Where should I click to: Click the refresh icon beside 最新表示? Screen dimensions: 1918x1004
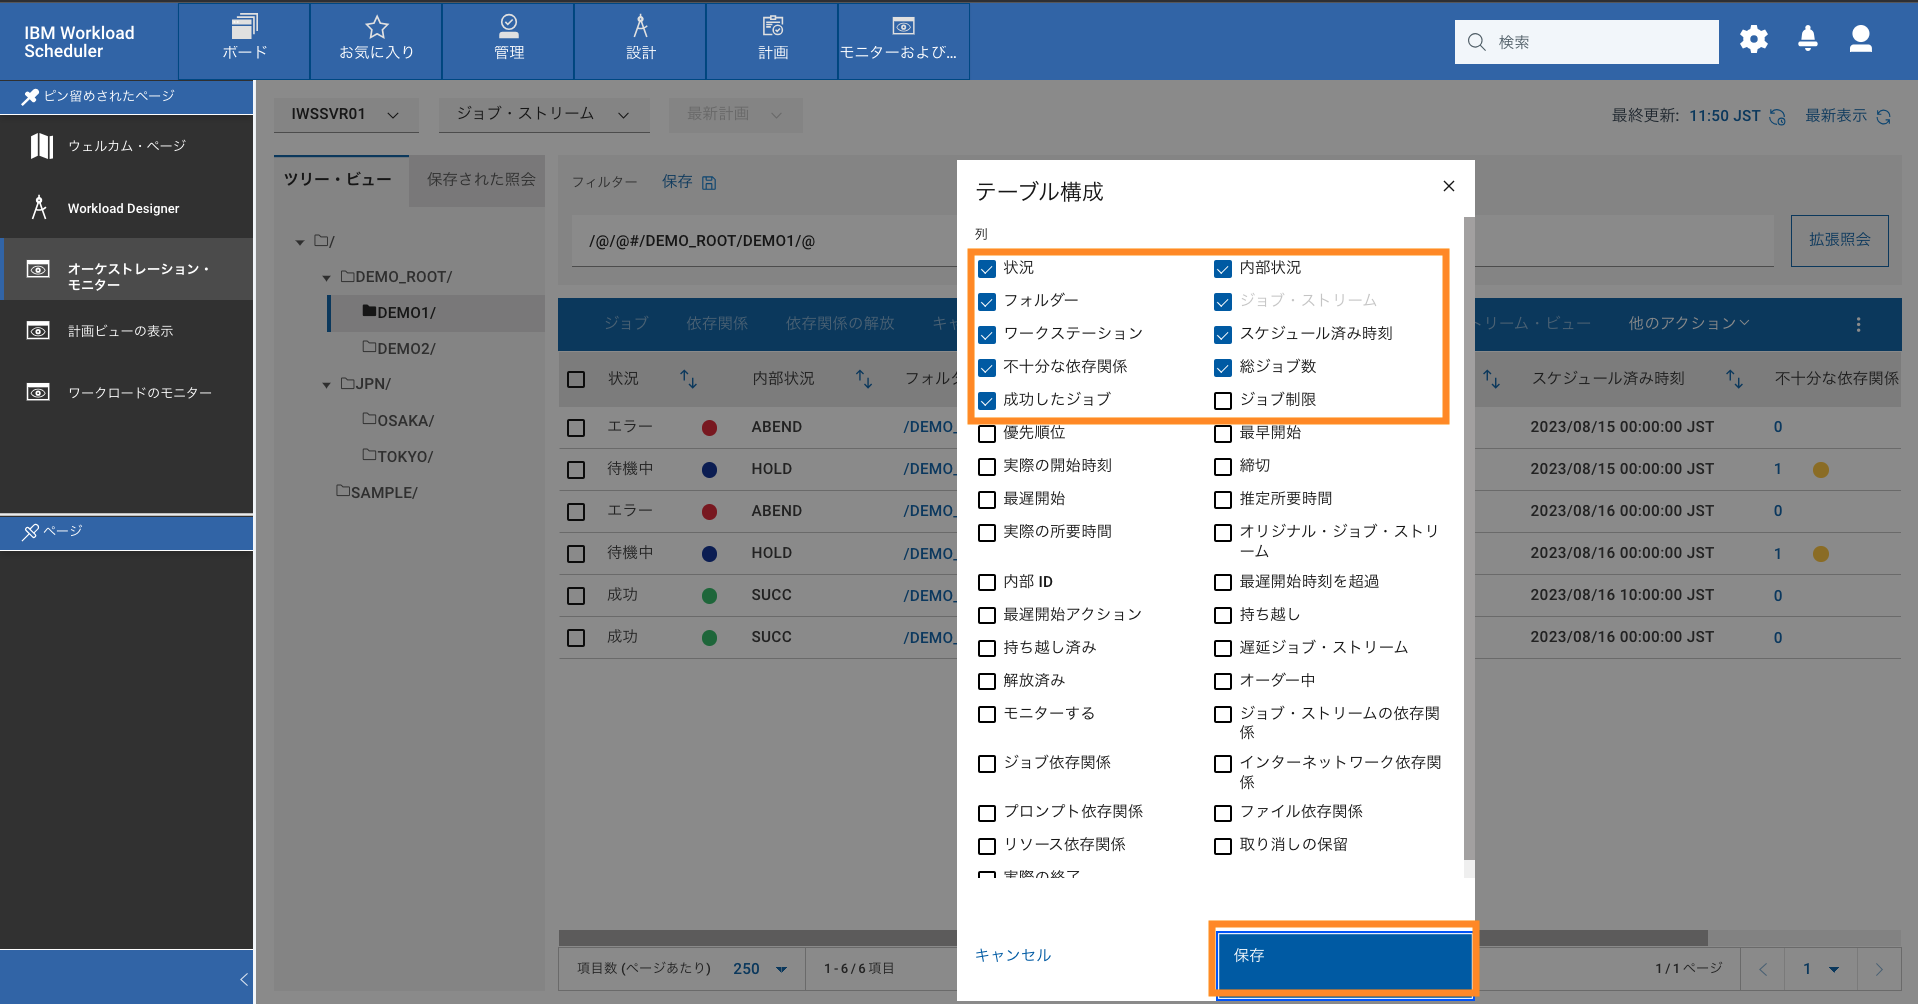(x=1886, y=116)
